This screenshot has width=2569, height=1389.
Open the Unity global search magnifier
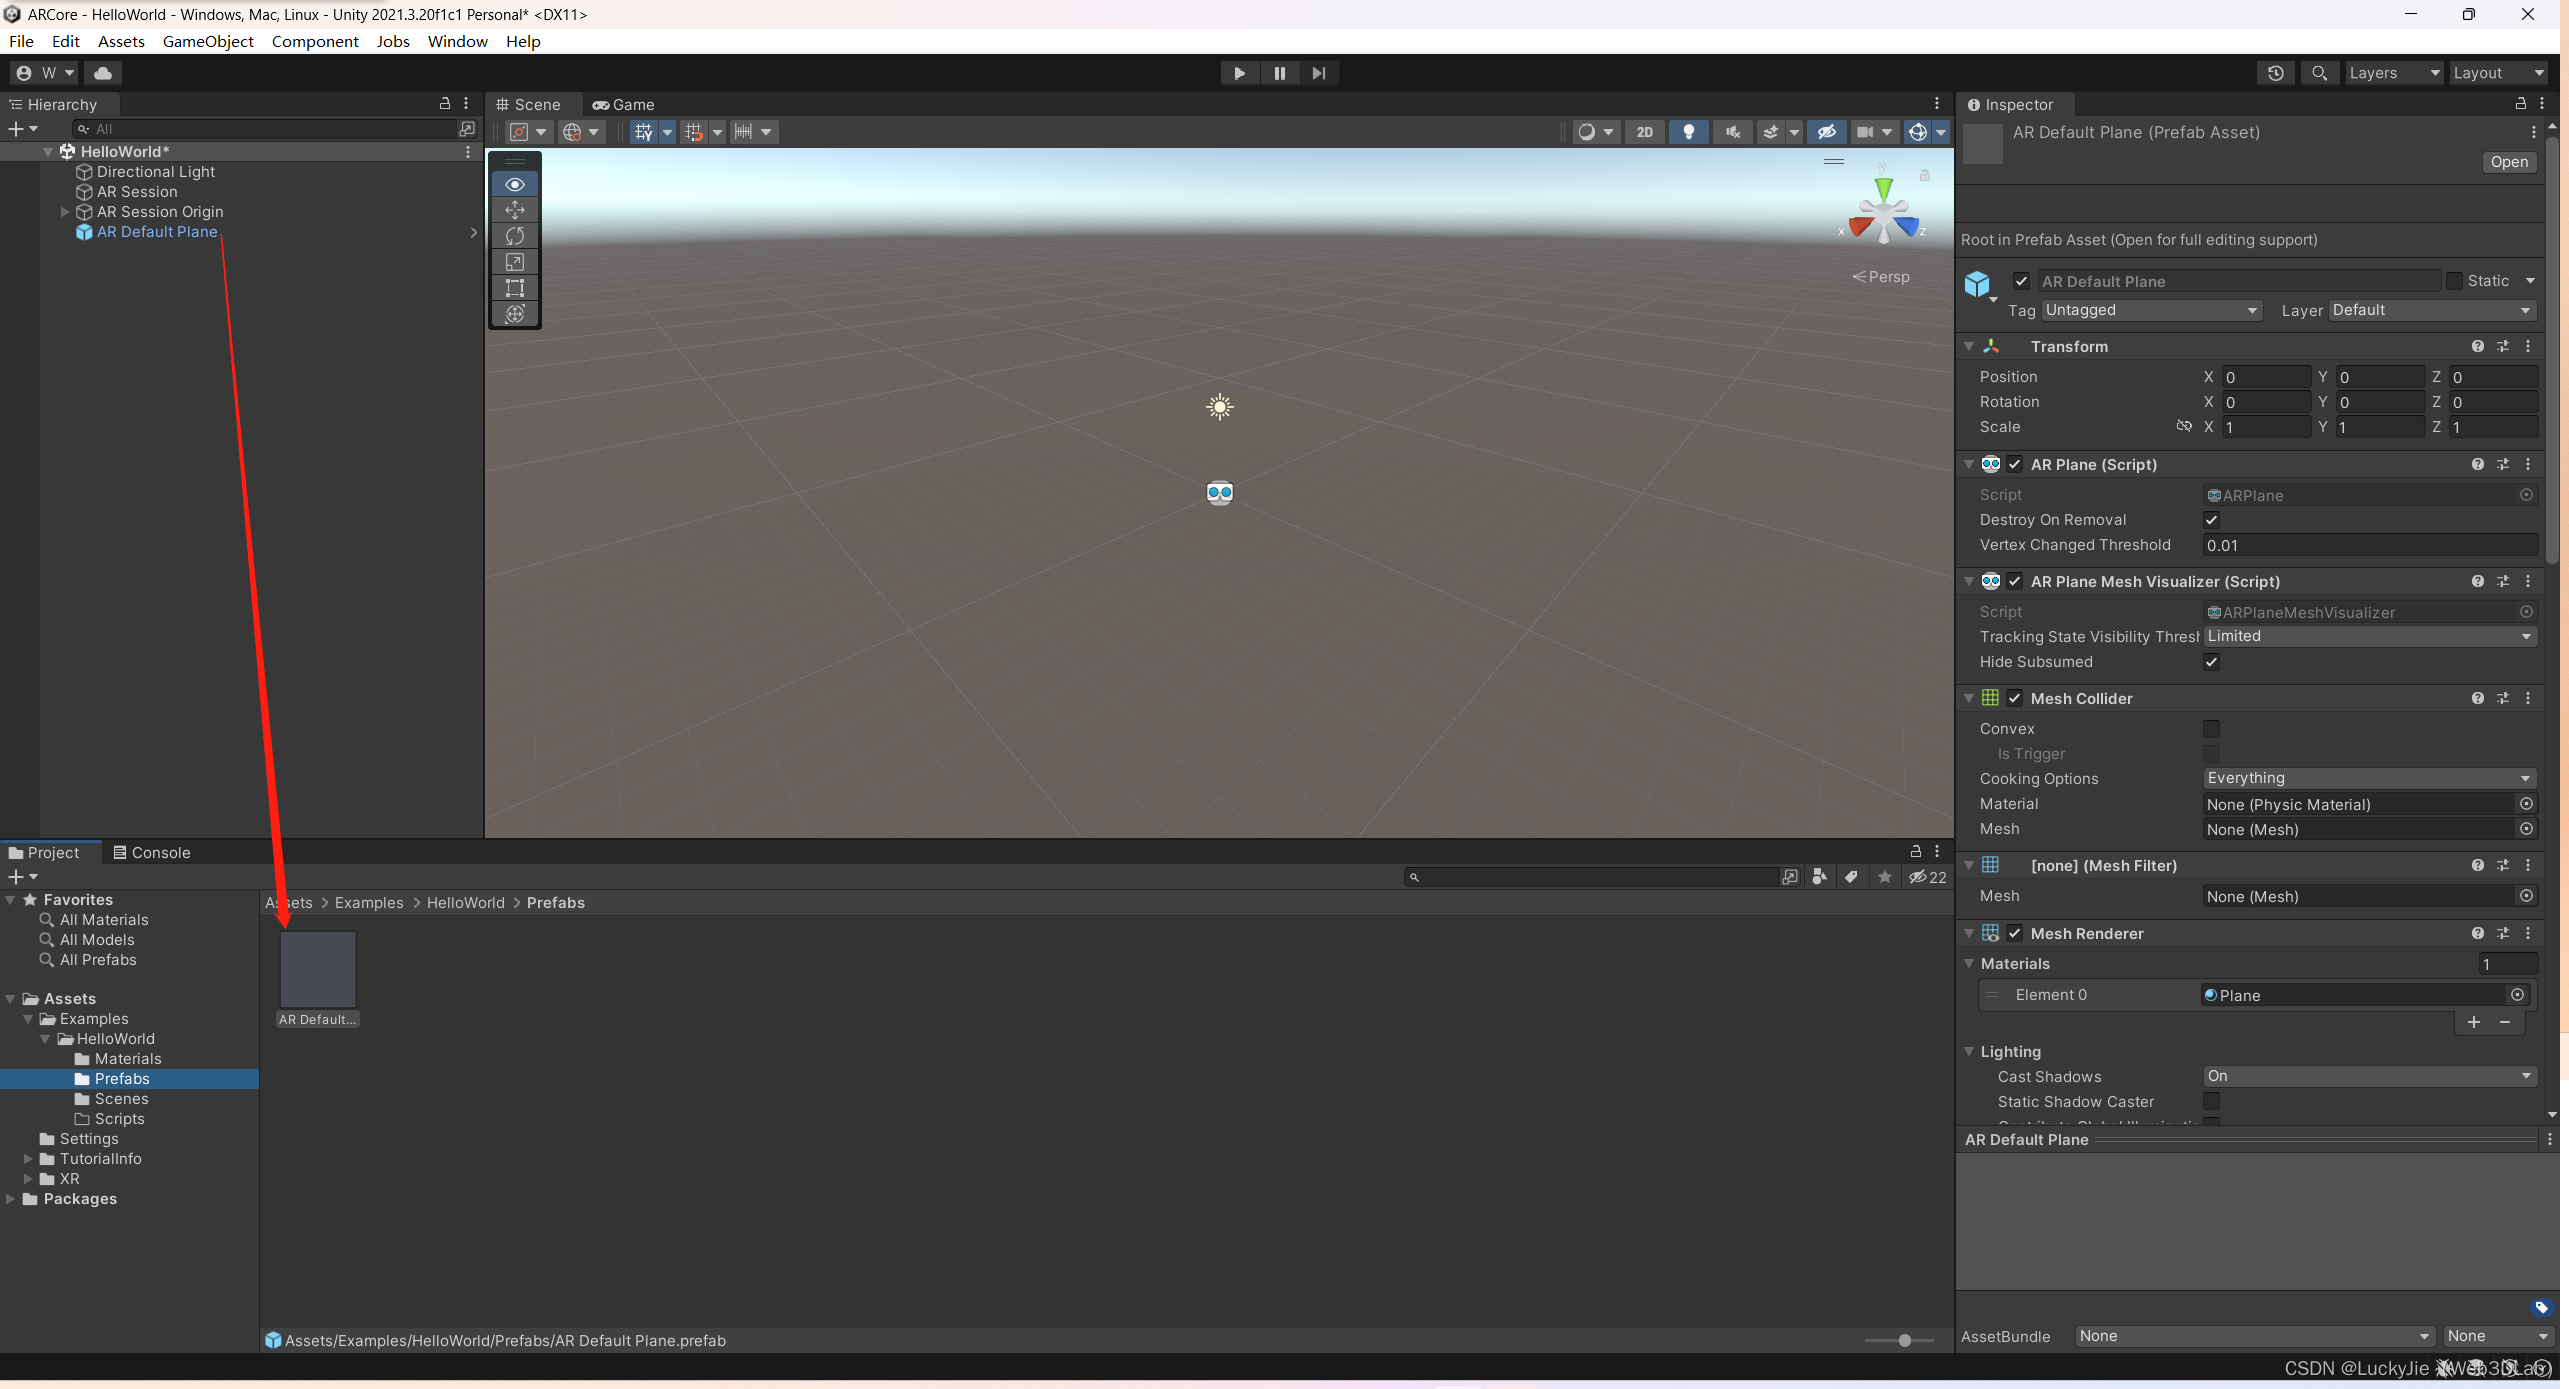tap(2319, 73)
